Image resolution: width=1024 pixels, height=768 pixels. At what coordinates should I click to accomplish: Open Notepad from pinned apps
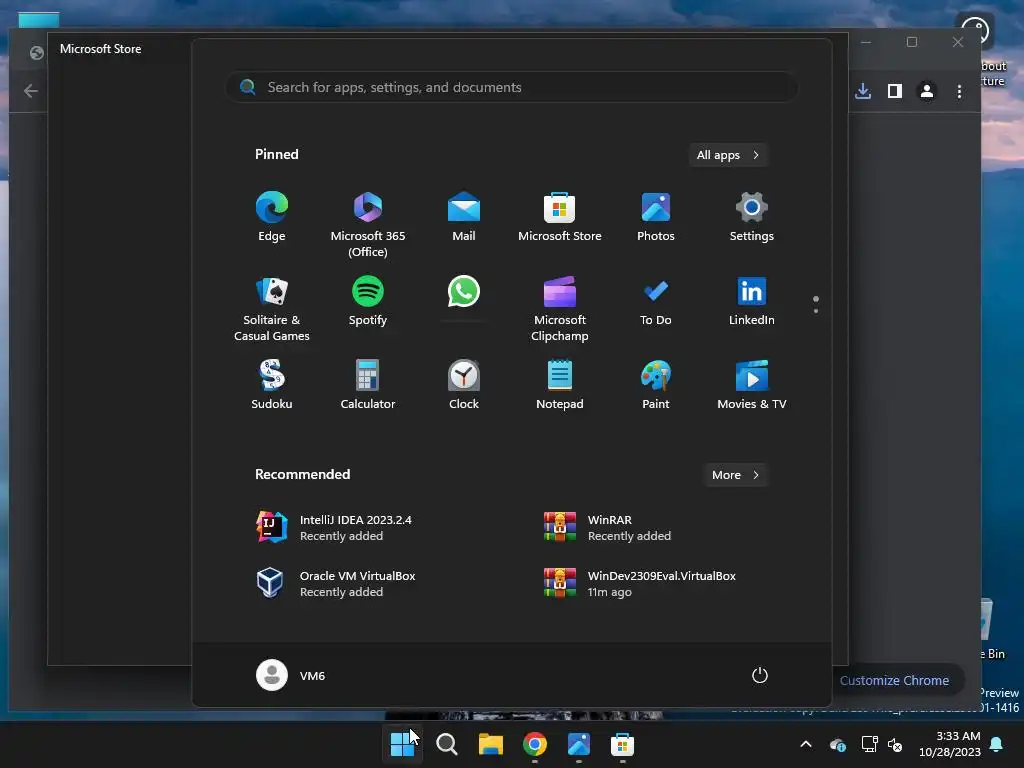(x=560, y=385)
